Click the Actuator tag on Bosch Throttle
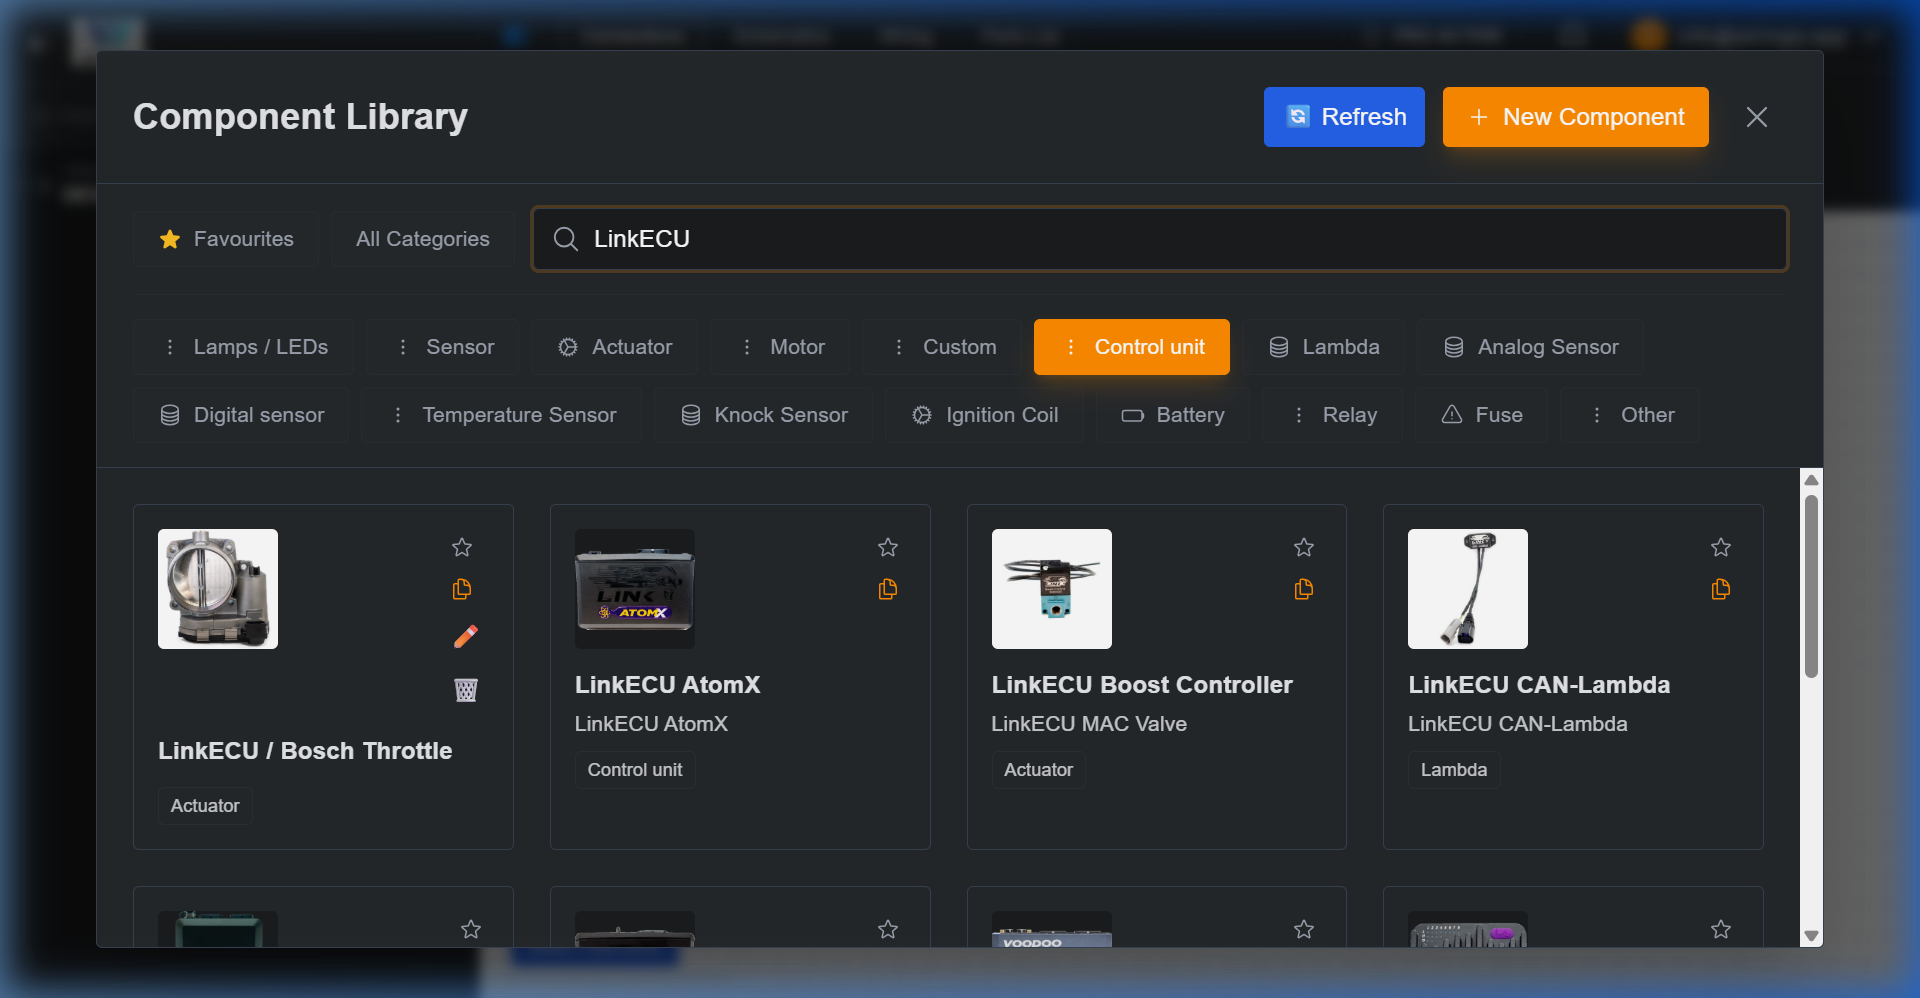The height and width of the screenshot is (998, 1920). (x=205, y=806)
